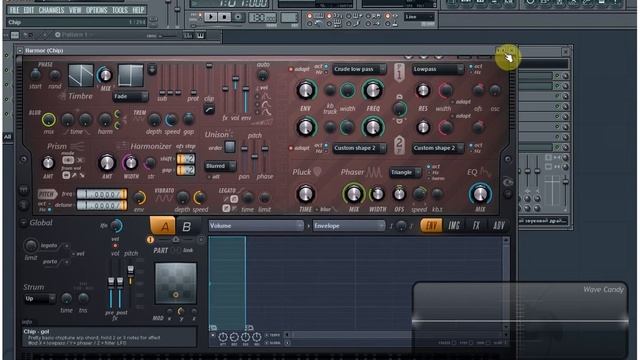Select part B in Harmor

pyautogui.click(x=187, y=226)
